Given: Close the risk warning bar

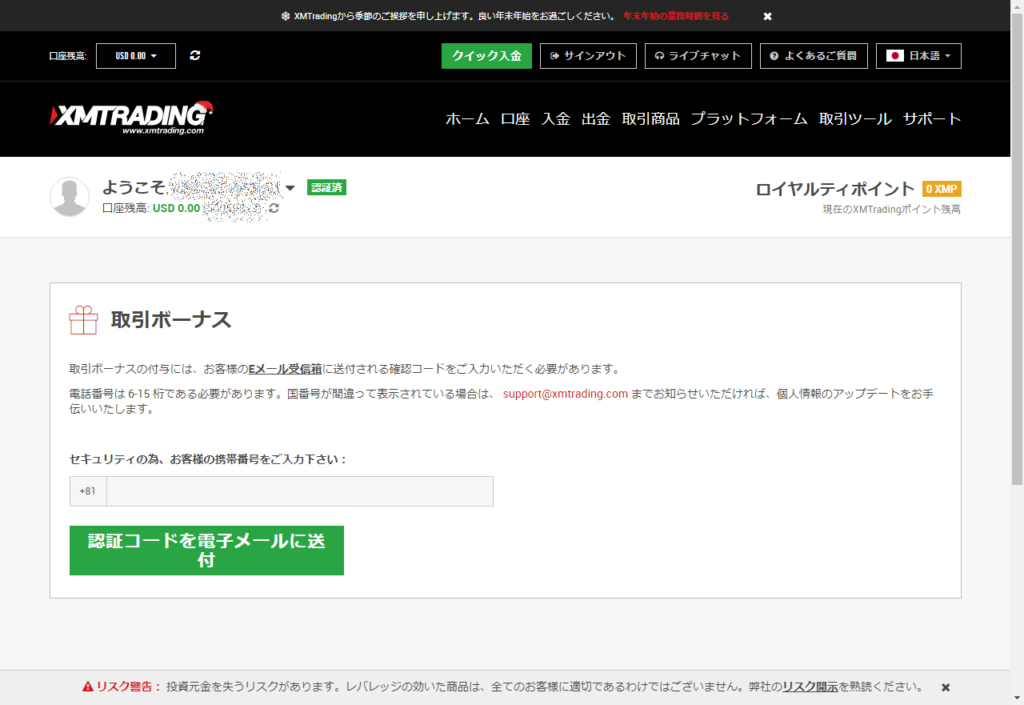Looking at the screenshot, I should coord(945,687).
